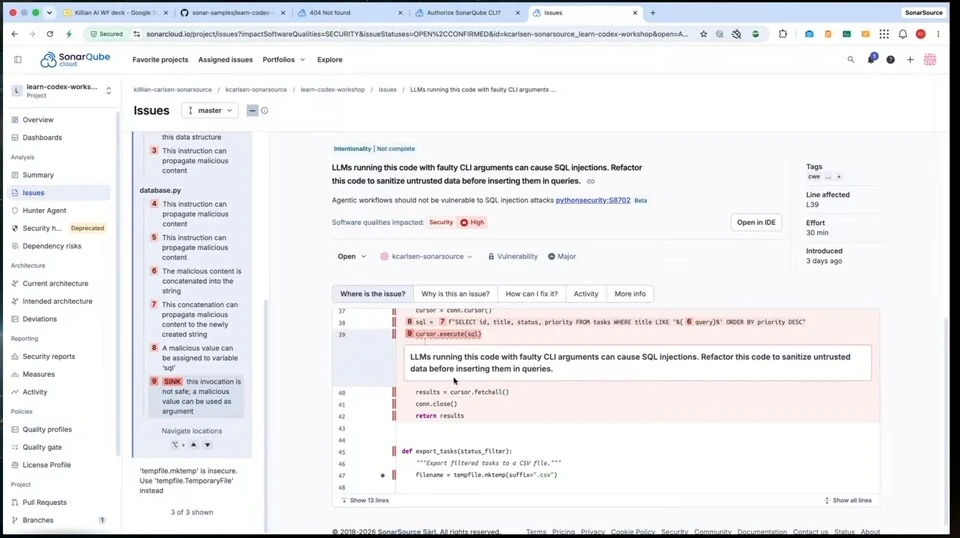Viewport: 960px width, 538px height.
Task: Navigate to next location down arrow
Action: pos(207,445)
